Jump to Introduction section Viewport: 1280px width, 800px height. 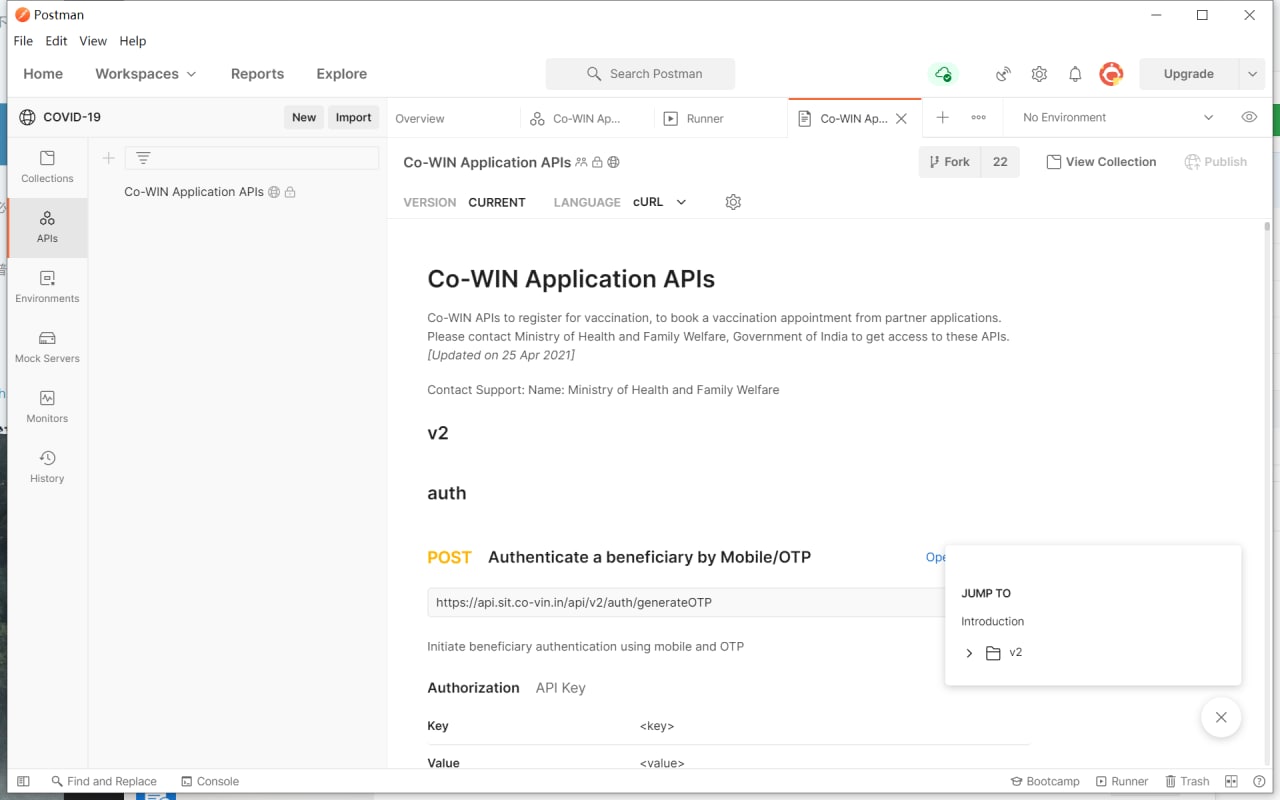click(993, 622)
